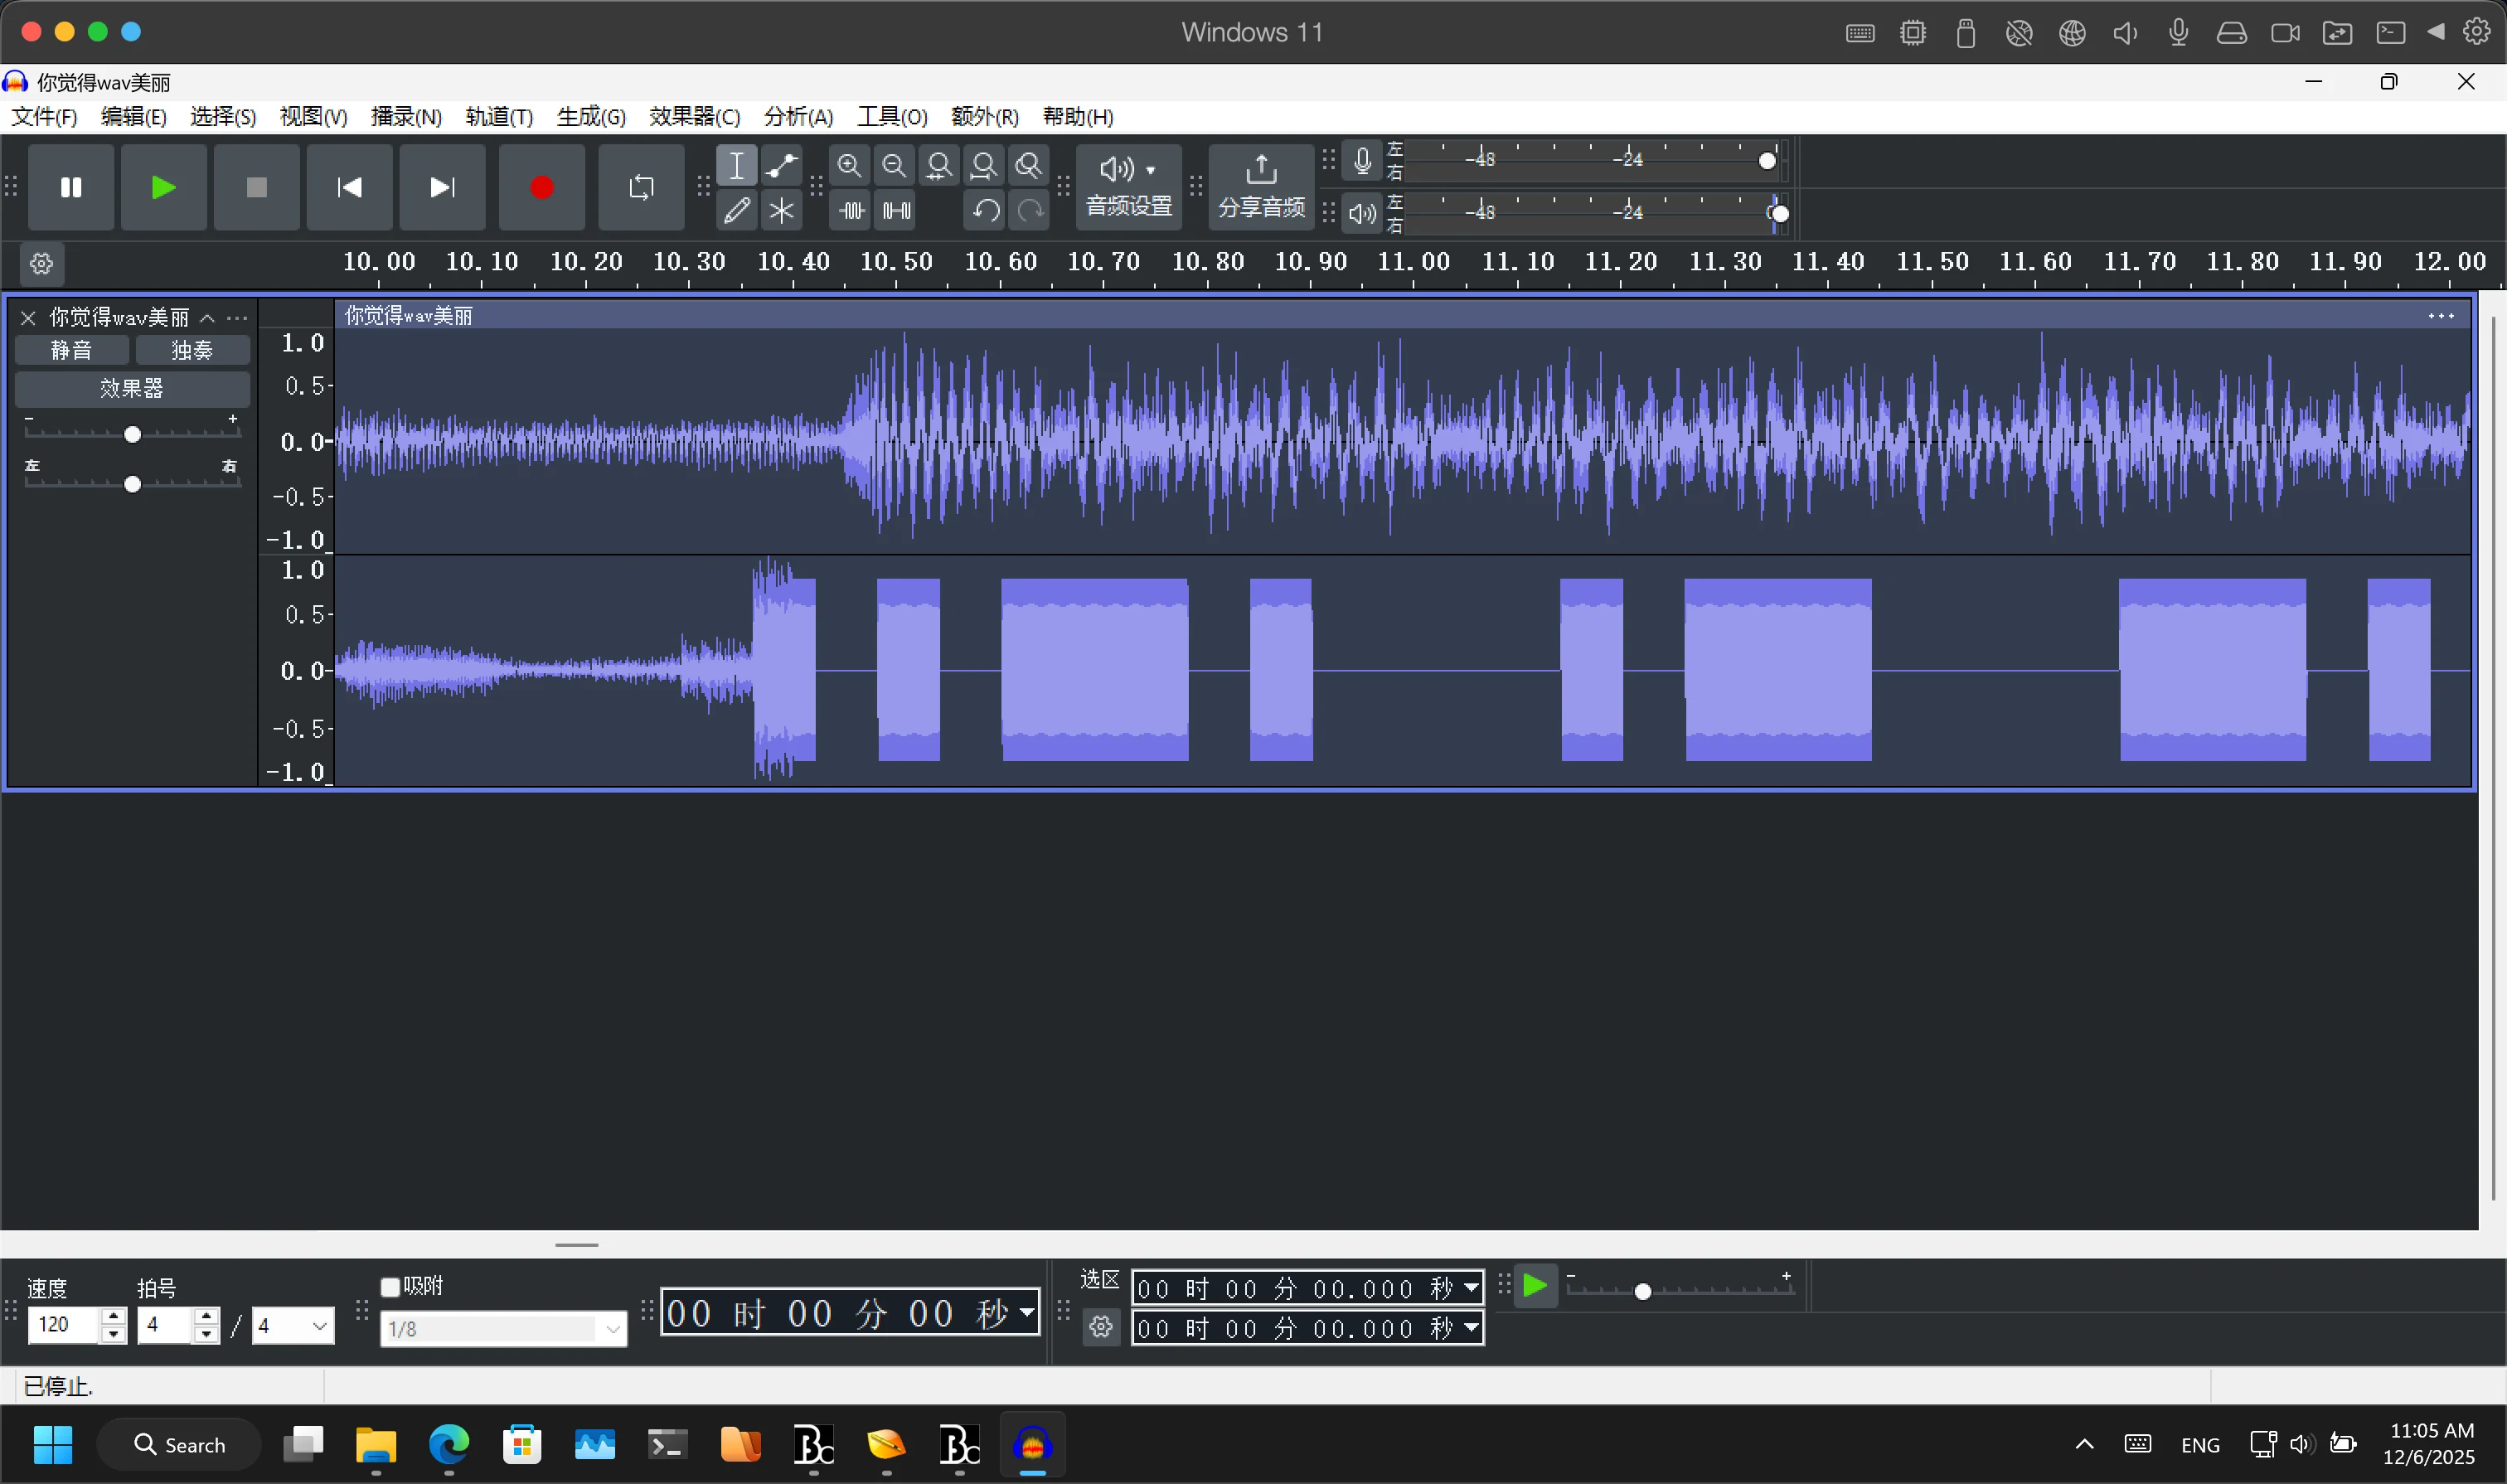This screenshot has width=2507, height=1484.
Task: Click the track 效果器 effects button
Action: click(132, 388)
